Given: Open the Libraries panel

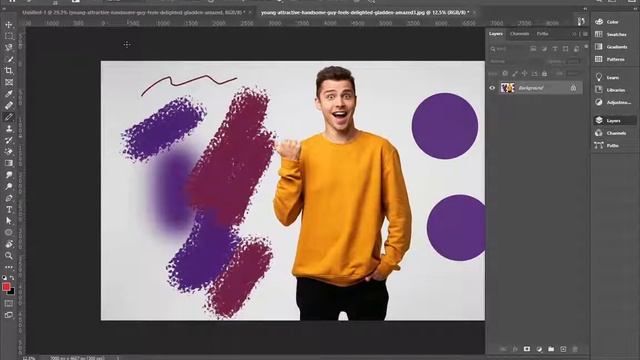Looking at the screenshot, I should 613,90.
